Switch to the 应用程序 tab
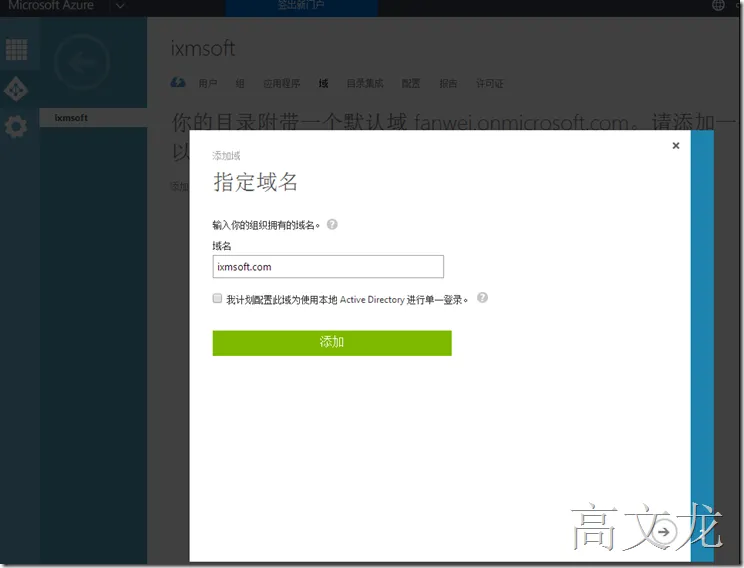 282,84
